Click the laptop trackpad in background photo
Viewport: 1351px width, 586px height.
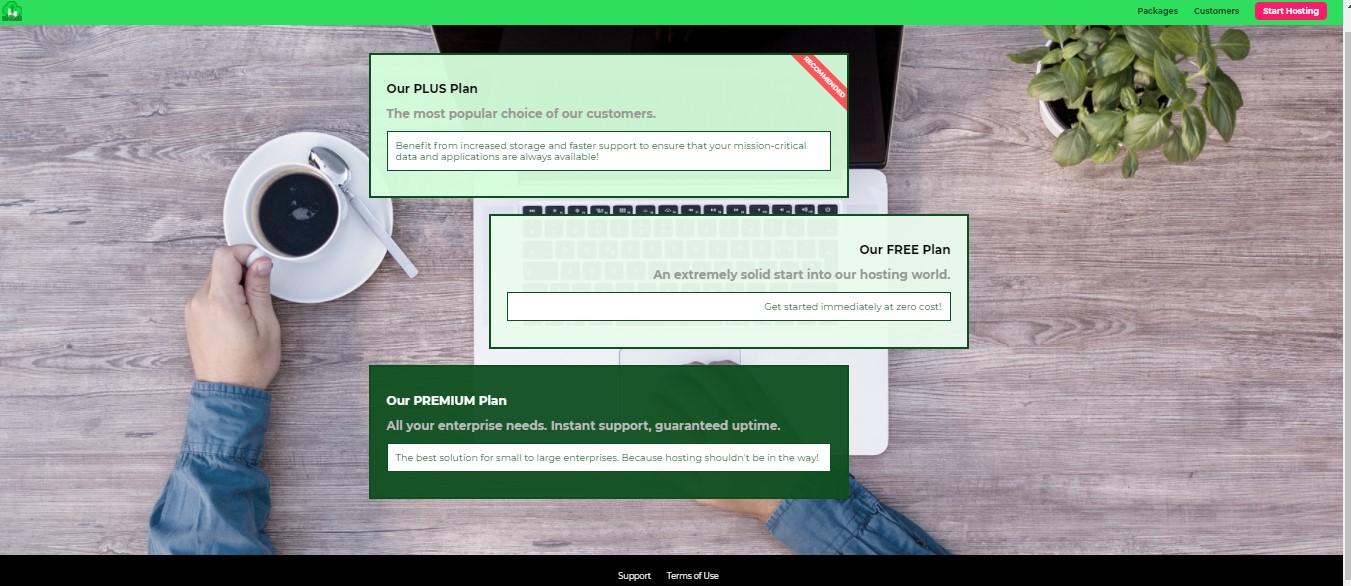coord(680,358)
